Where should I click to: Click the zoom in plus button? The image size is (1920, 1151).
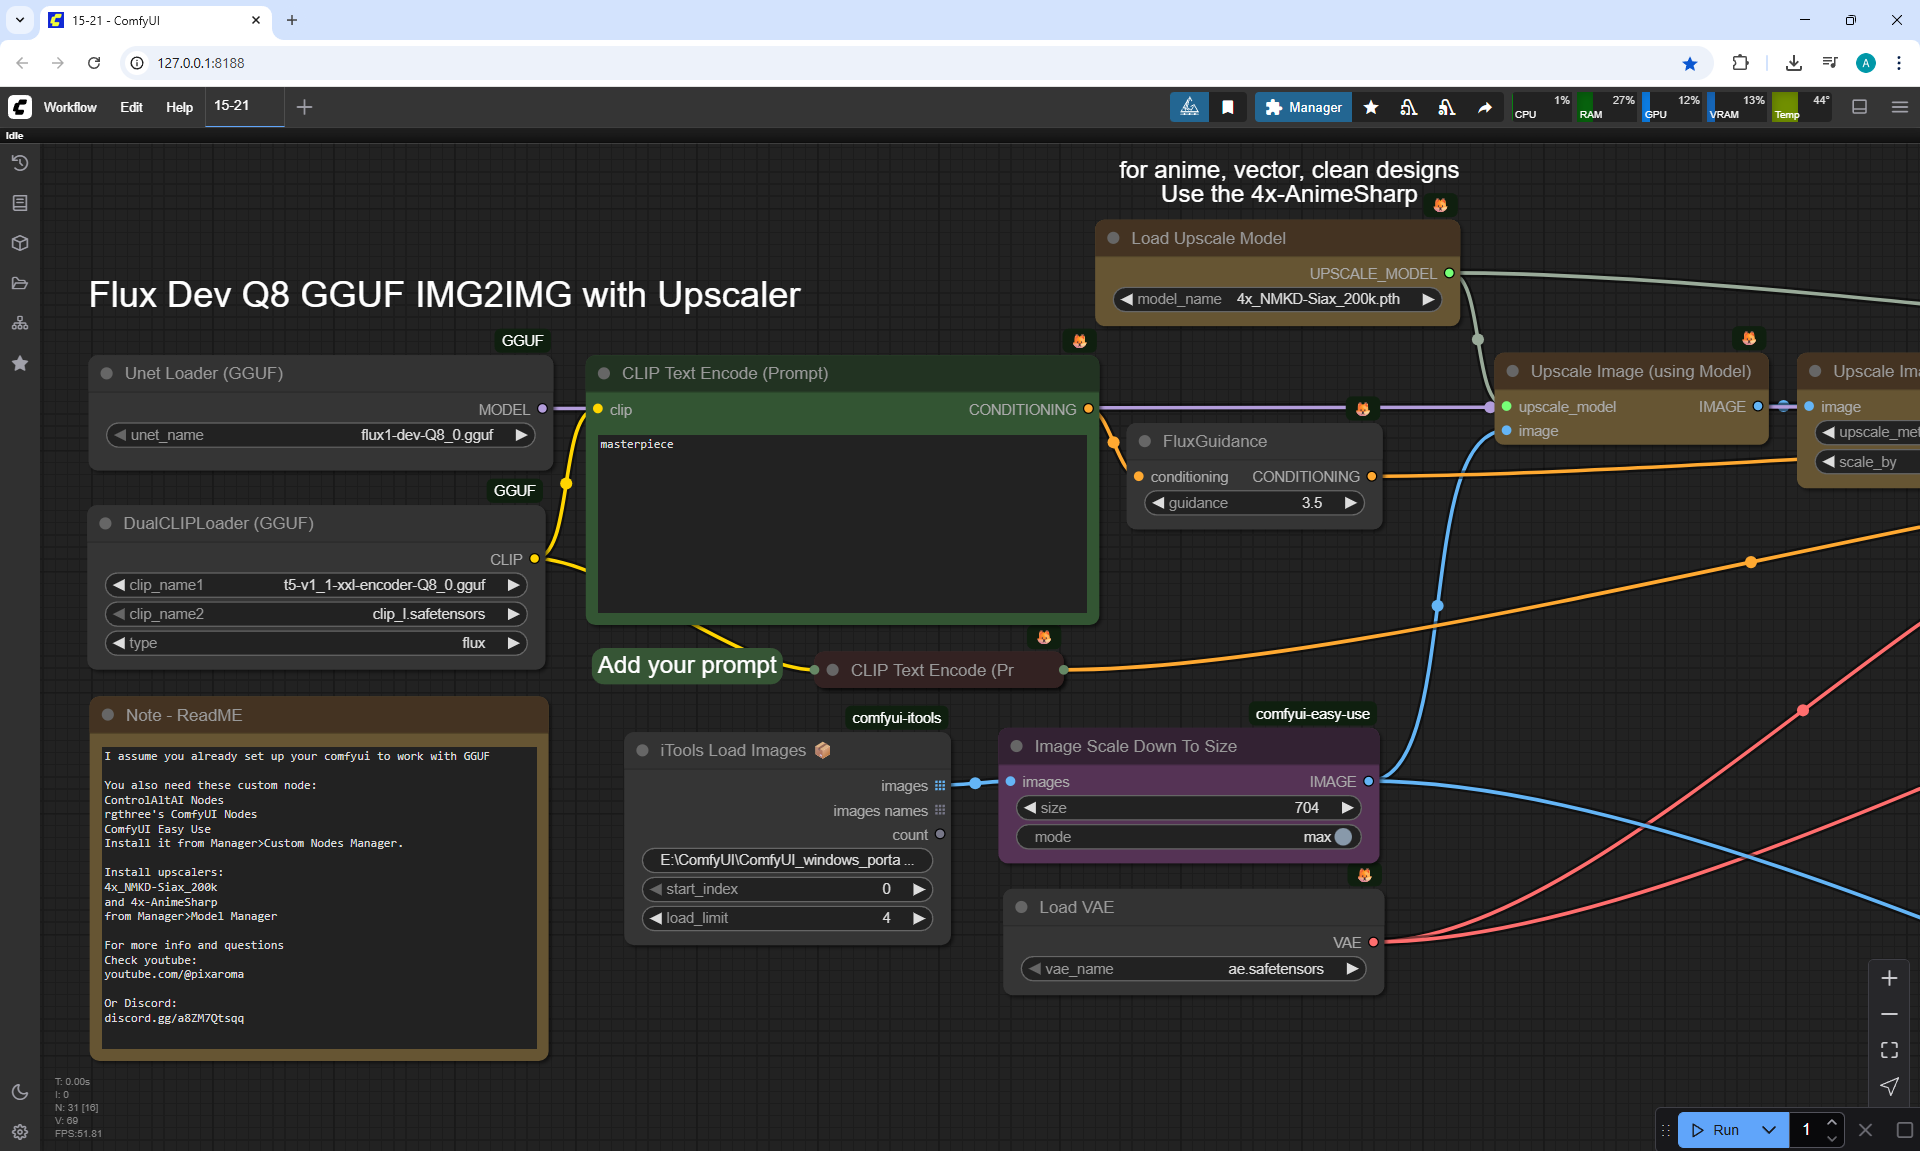click(x=1889, y=978)
